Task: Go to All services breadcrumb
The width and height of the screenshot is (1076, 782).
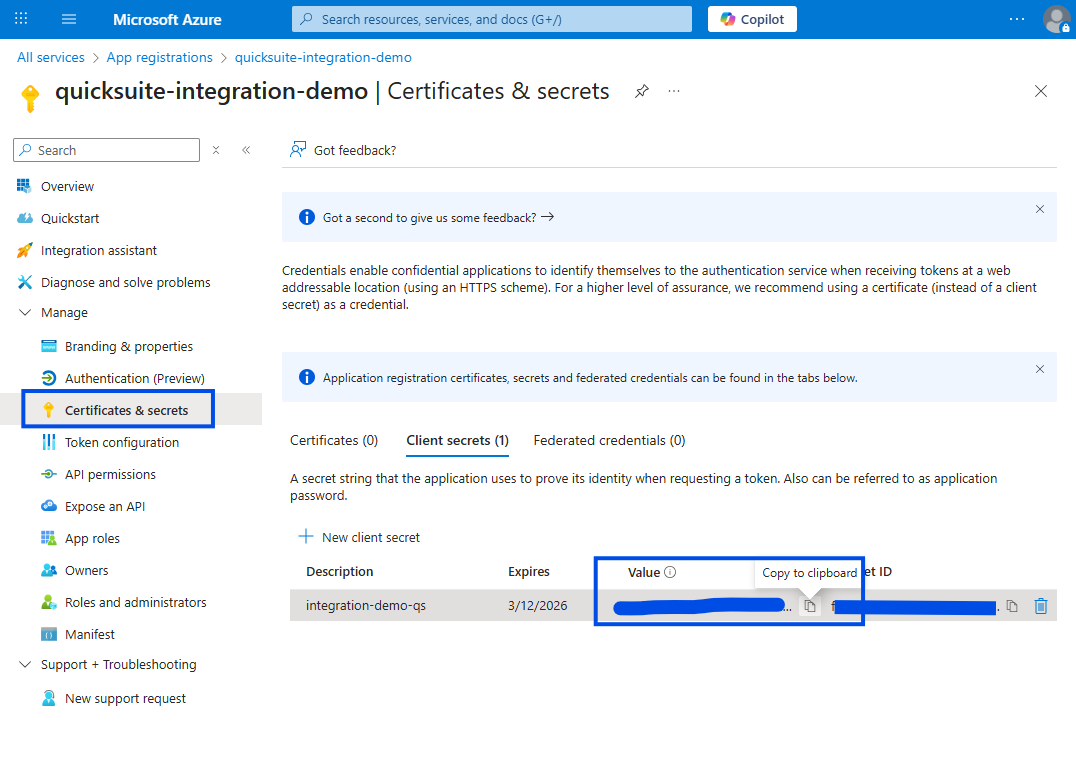Action: pos(51,58)
